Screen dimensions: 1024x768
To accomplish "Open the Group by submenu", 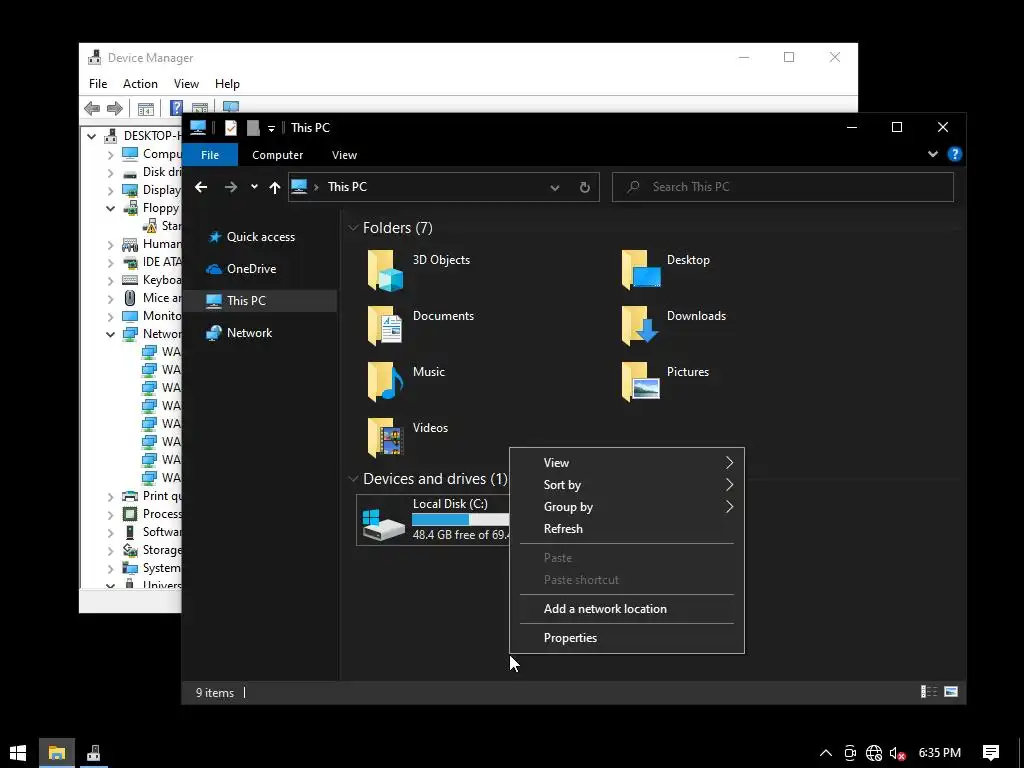I will (627, 507).
